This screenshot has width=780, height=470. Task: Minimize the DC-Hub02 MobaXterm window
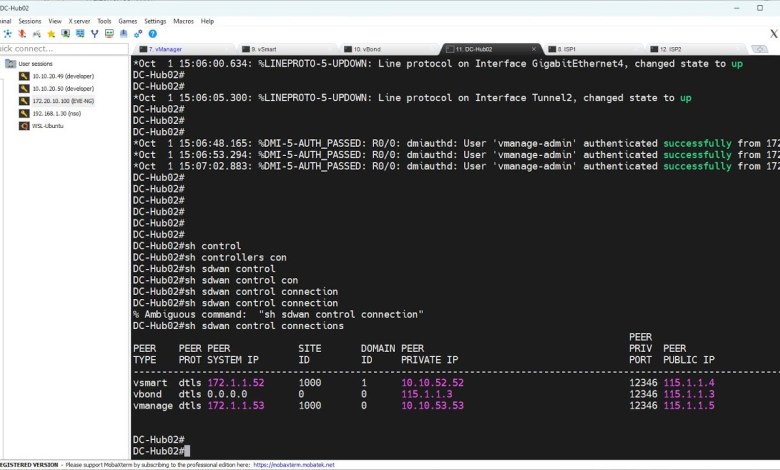[737, 8]
